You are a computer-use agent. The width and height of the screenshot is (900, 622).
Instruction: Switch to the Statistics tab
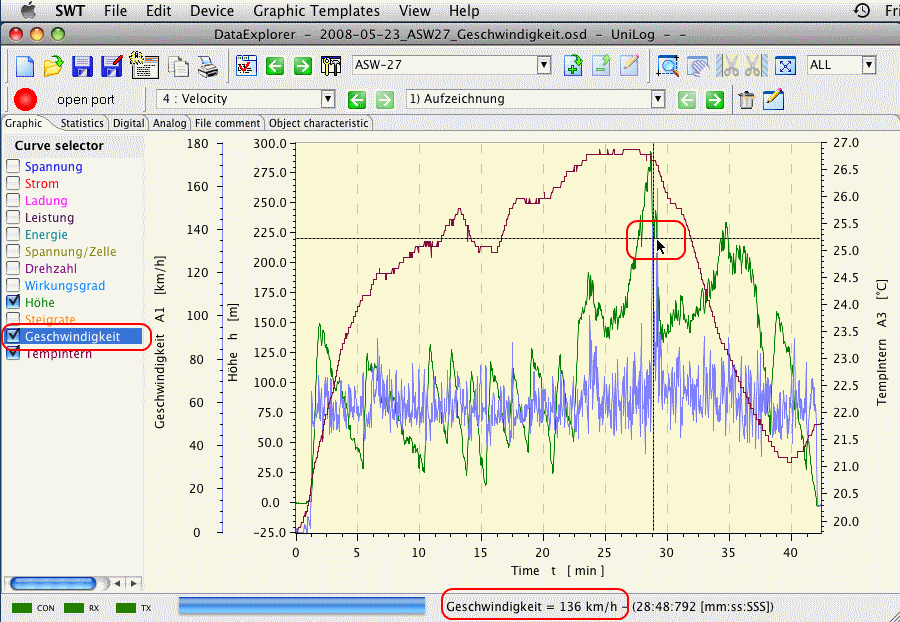pos(82,123)
